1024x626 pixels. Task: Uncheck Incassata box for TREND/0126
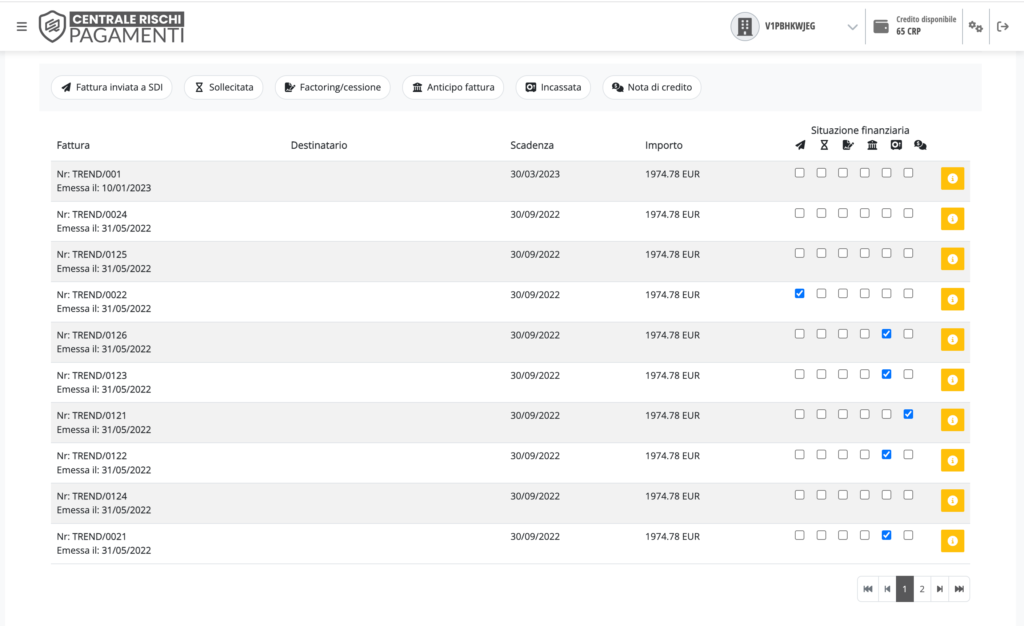tap(886, 334)
